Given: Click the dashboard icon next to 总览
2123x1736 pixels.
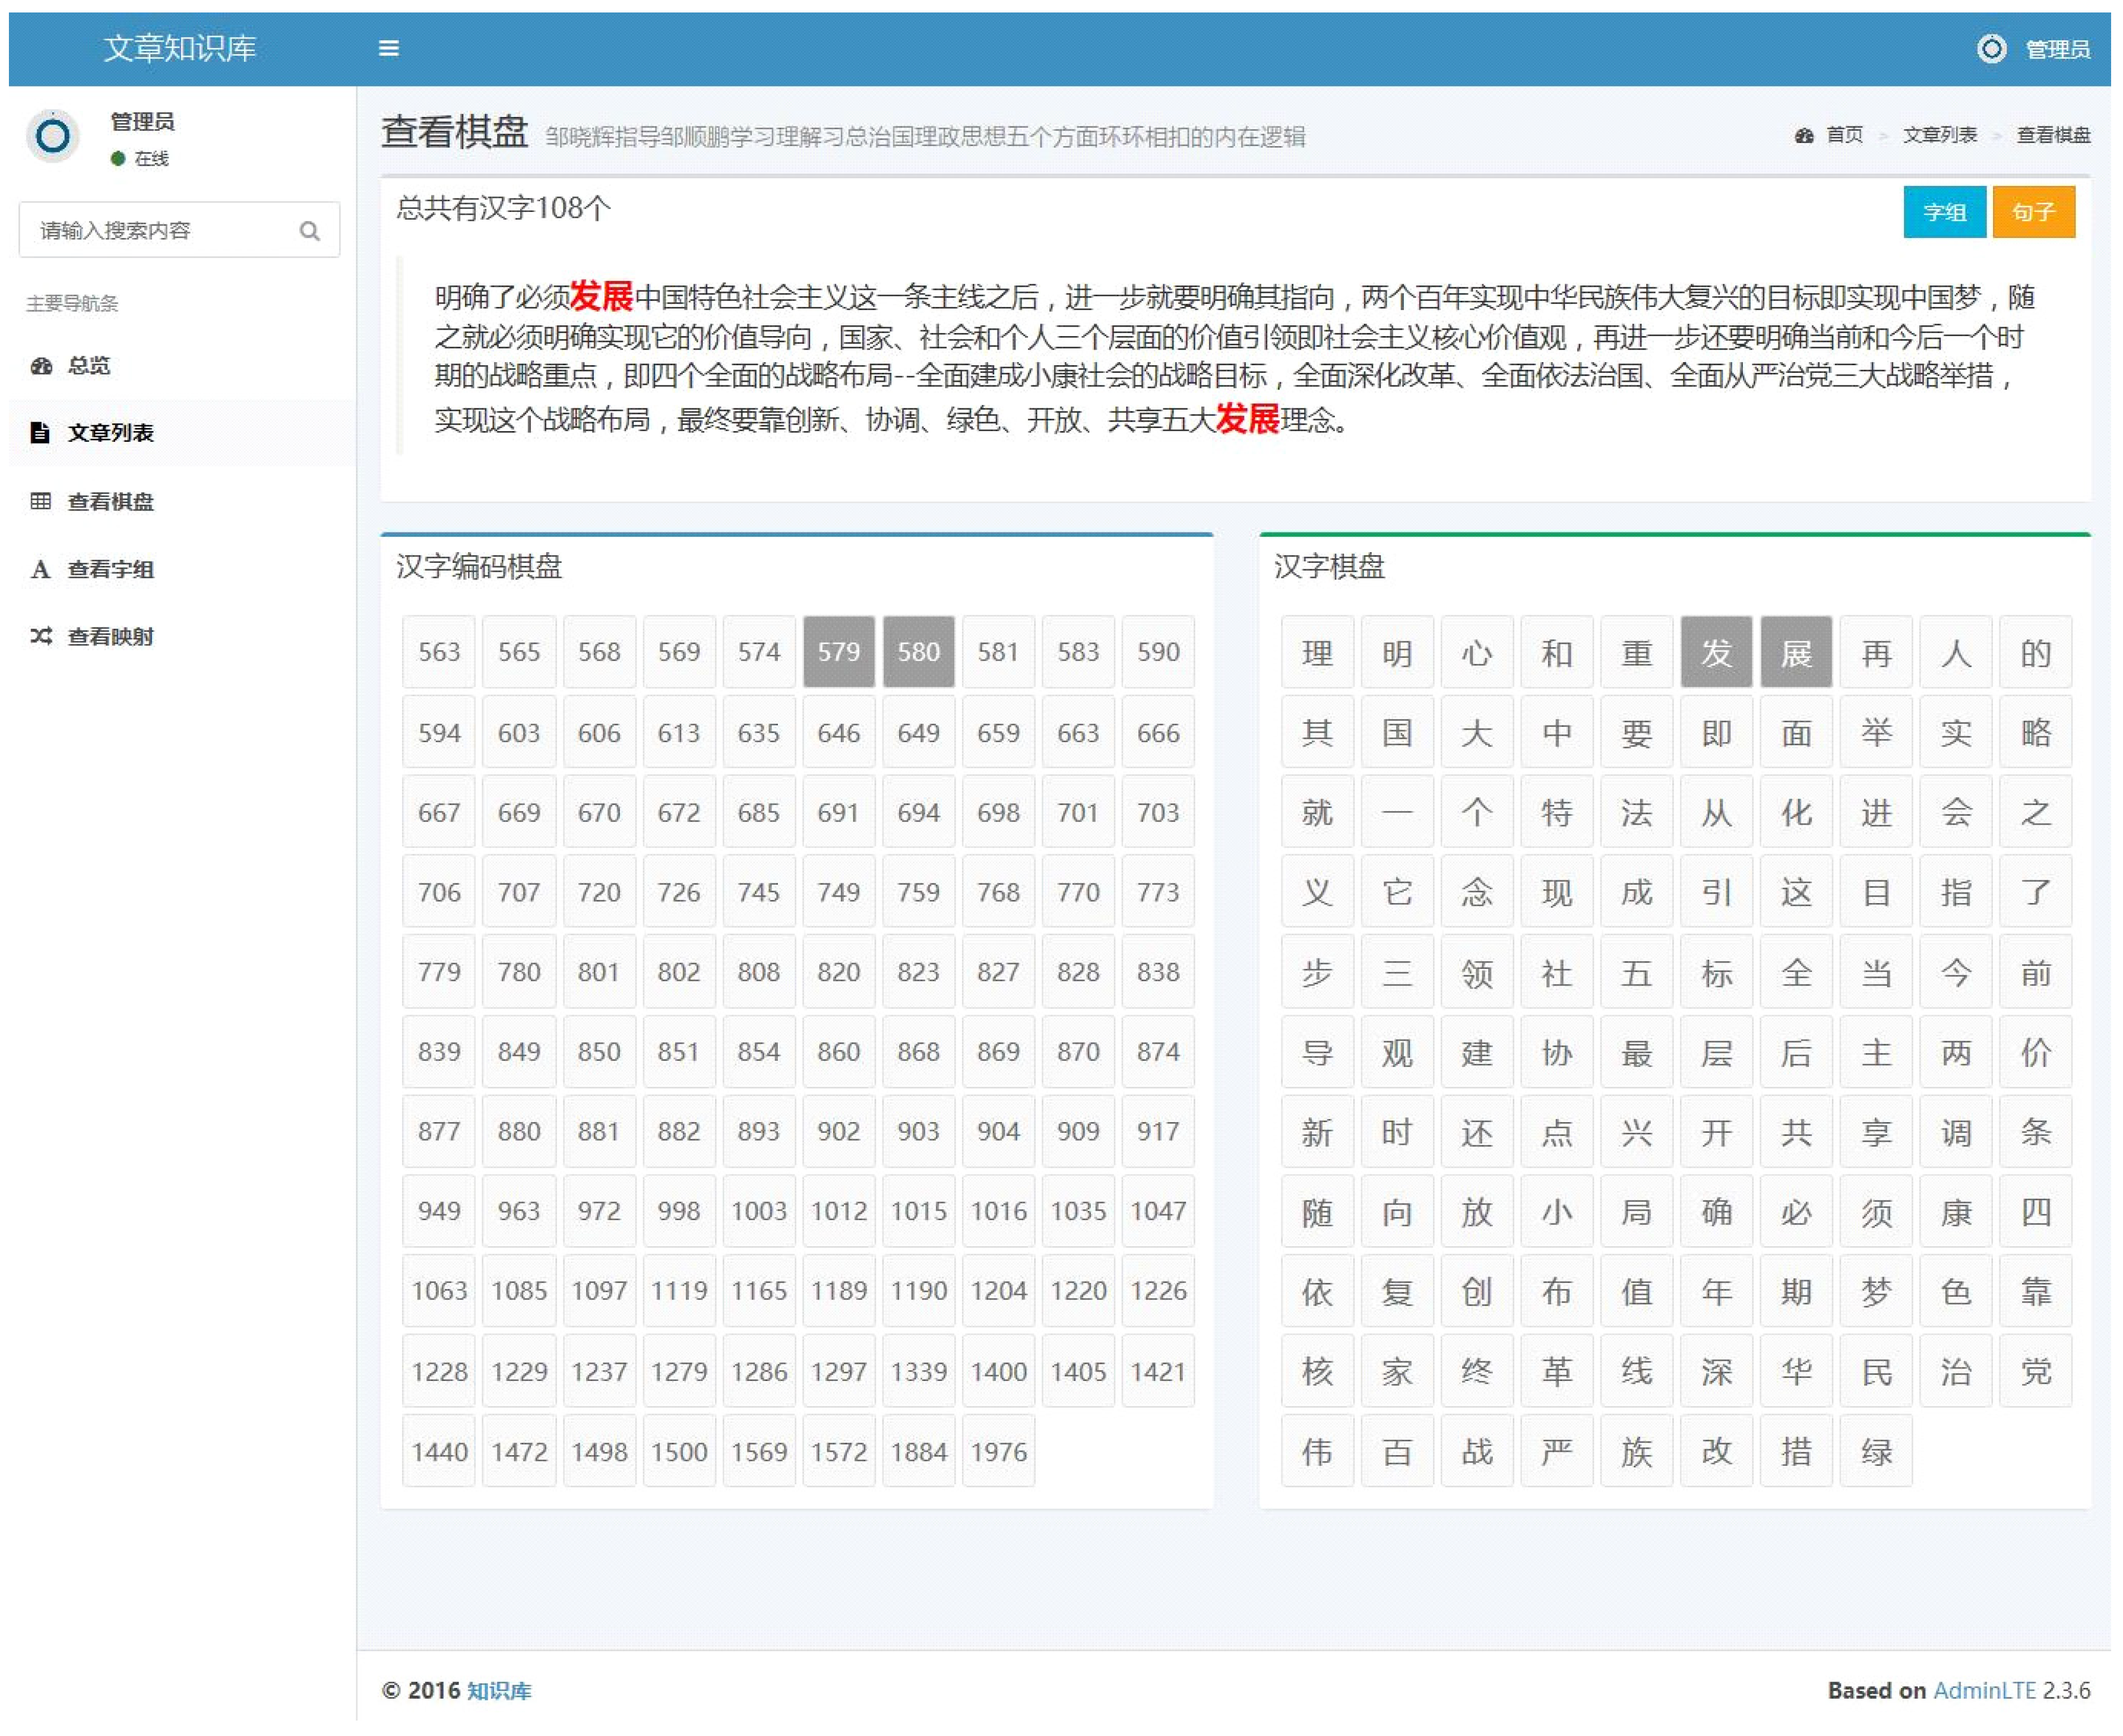Looking at the screenshot, I should [41, 366].
